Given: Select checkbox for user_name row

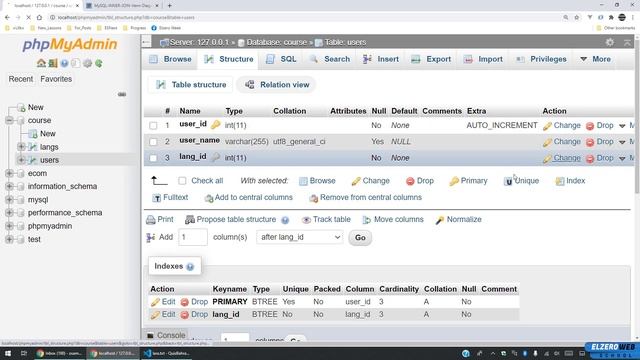Looking at the screenshot, I should point(153,142).
